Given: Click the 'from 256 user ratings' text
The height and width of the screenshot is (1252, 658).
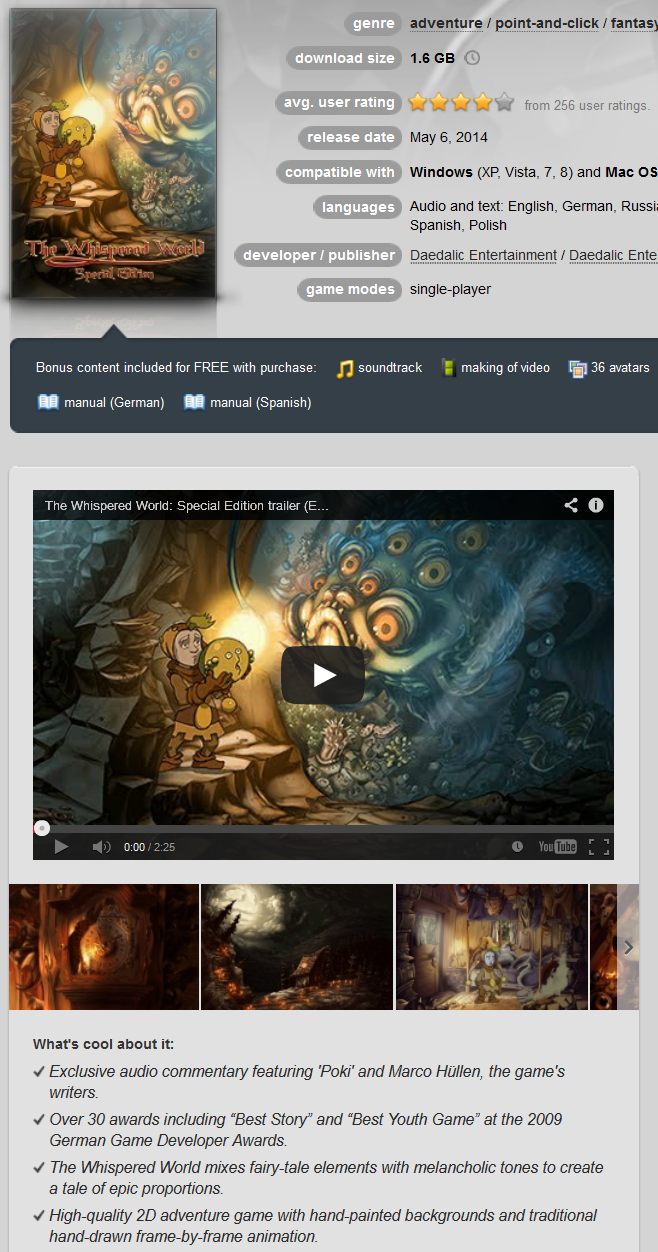Looking at the screenshot, I should pyautogui.click(x=587, y=105).
